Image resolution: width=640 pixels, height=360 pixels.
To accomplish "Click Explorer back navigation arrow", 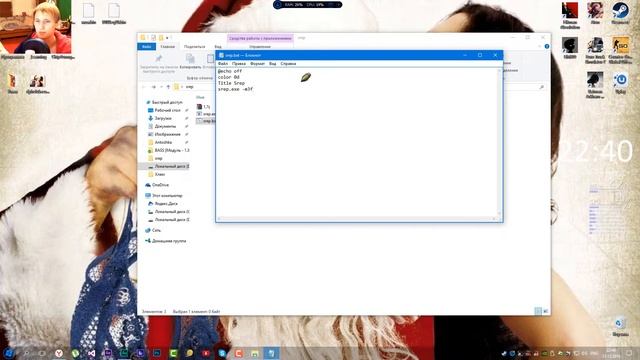I will (x=144, y=87).
